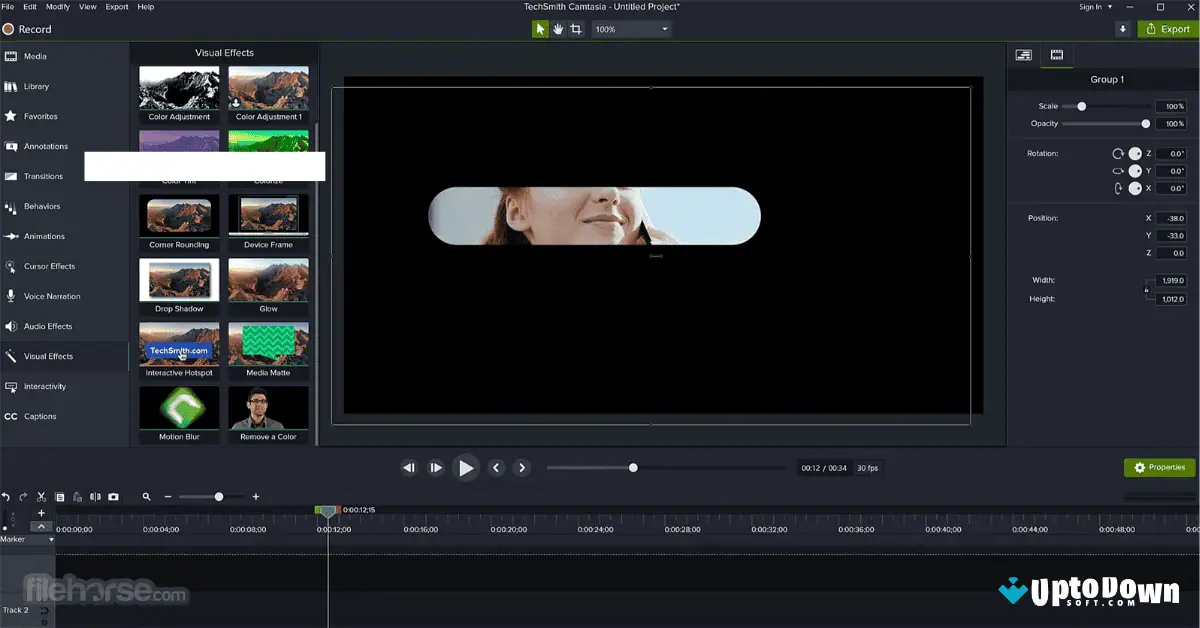Click the Undo arrow above the timeline
1200x628 pixels.
[7, 495]
